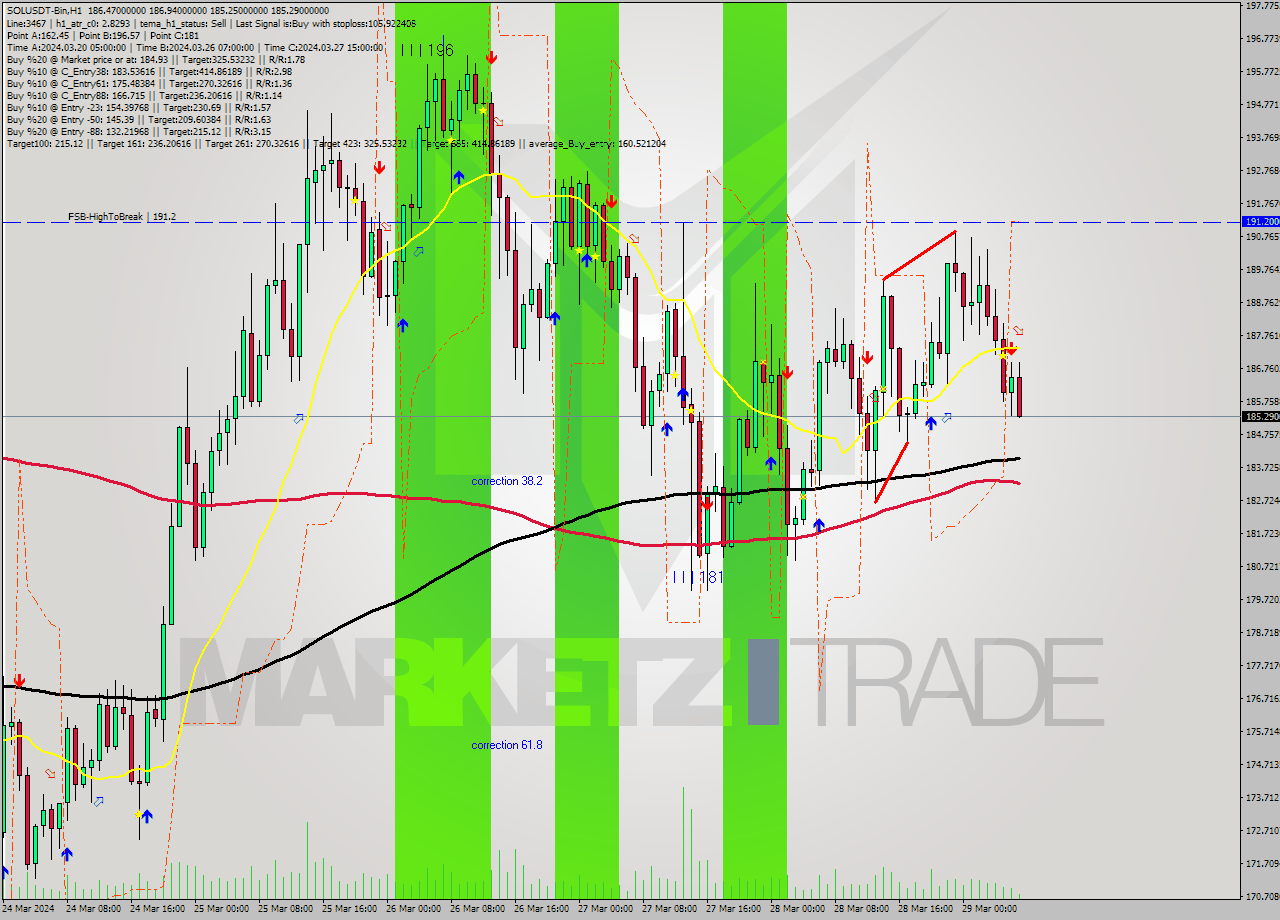The height and width of the screenshot is (920, 1280).
Task: Select the 'Buy %10 @ C_Entry88' line
Action: point(146,95)
